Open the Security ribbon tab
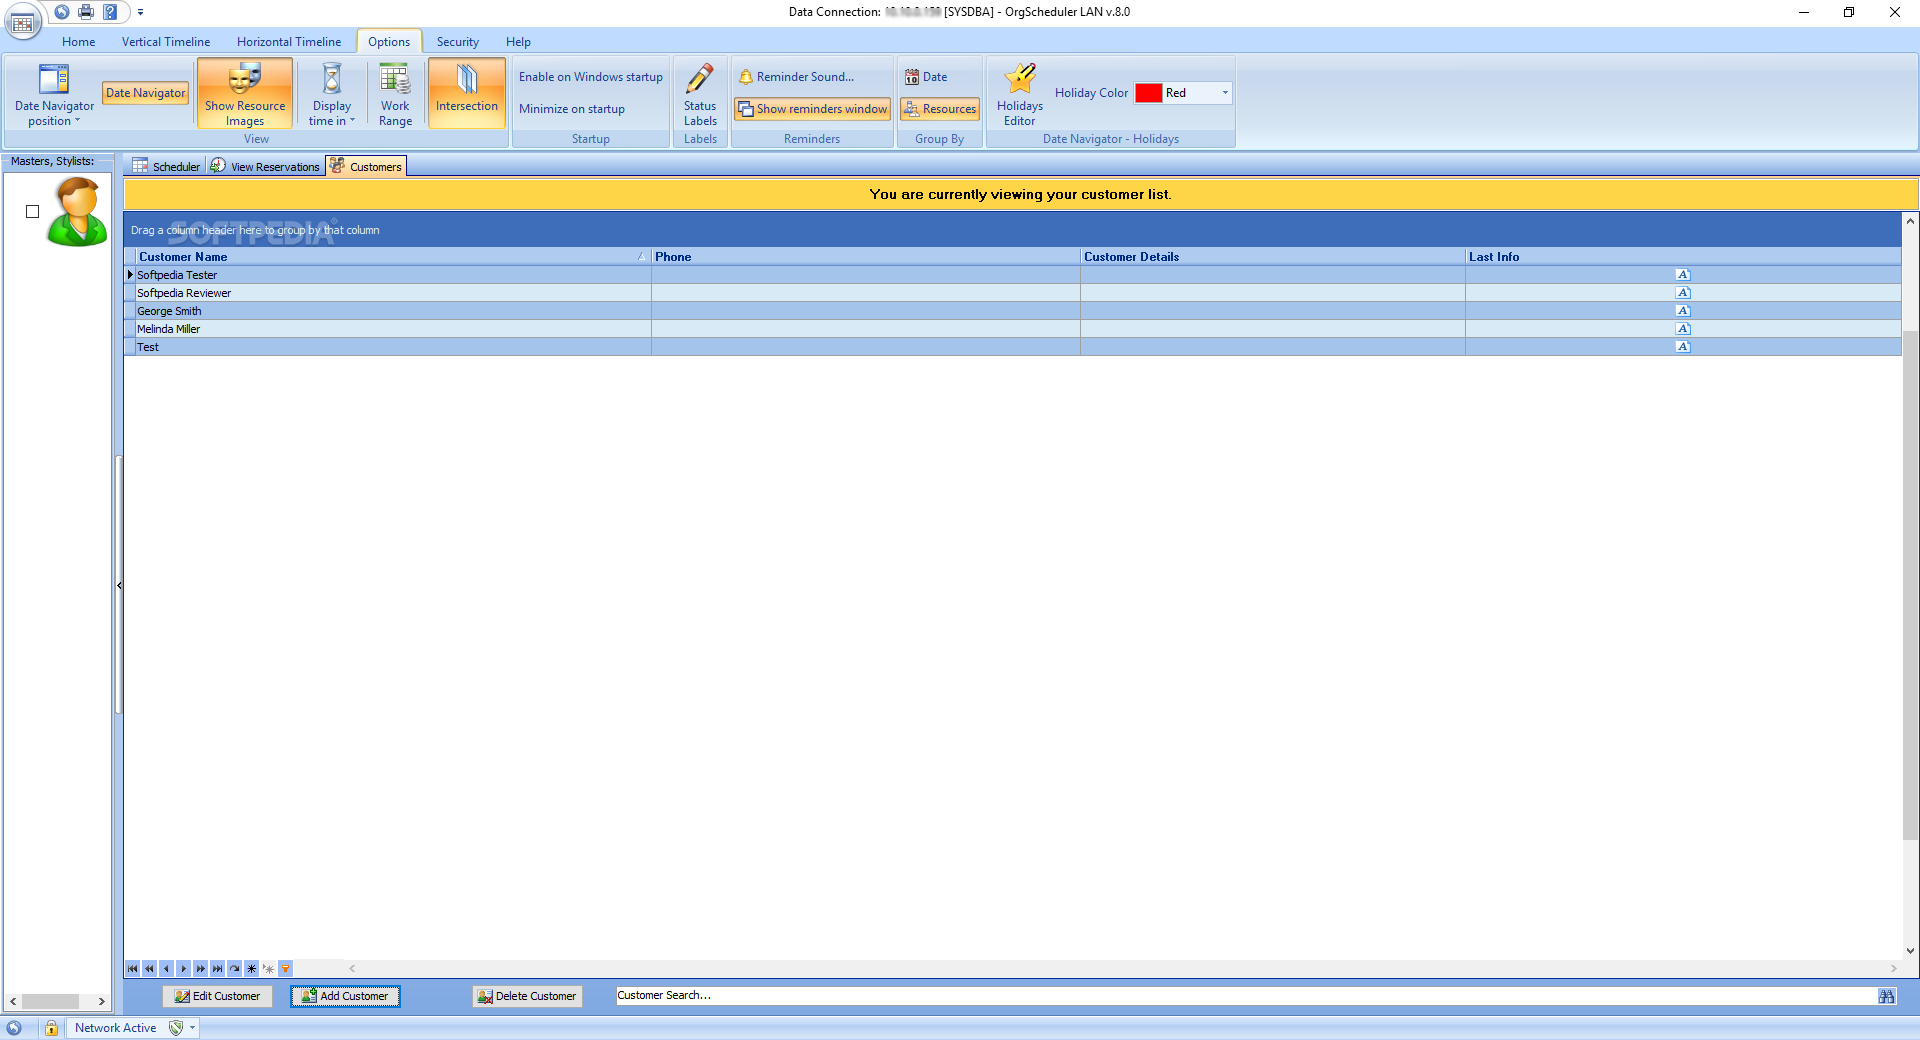The image size is (1920, 1040). click(457, 42)
